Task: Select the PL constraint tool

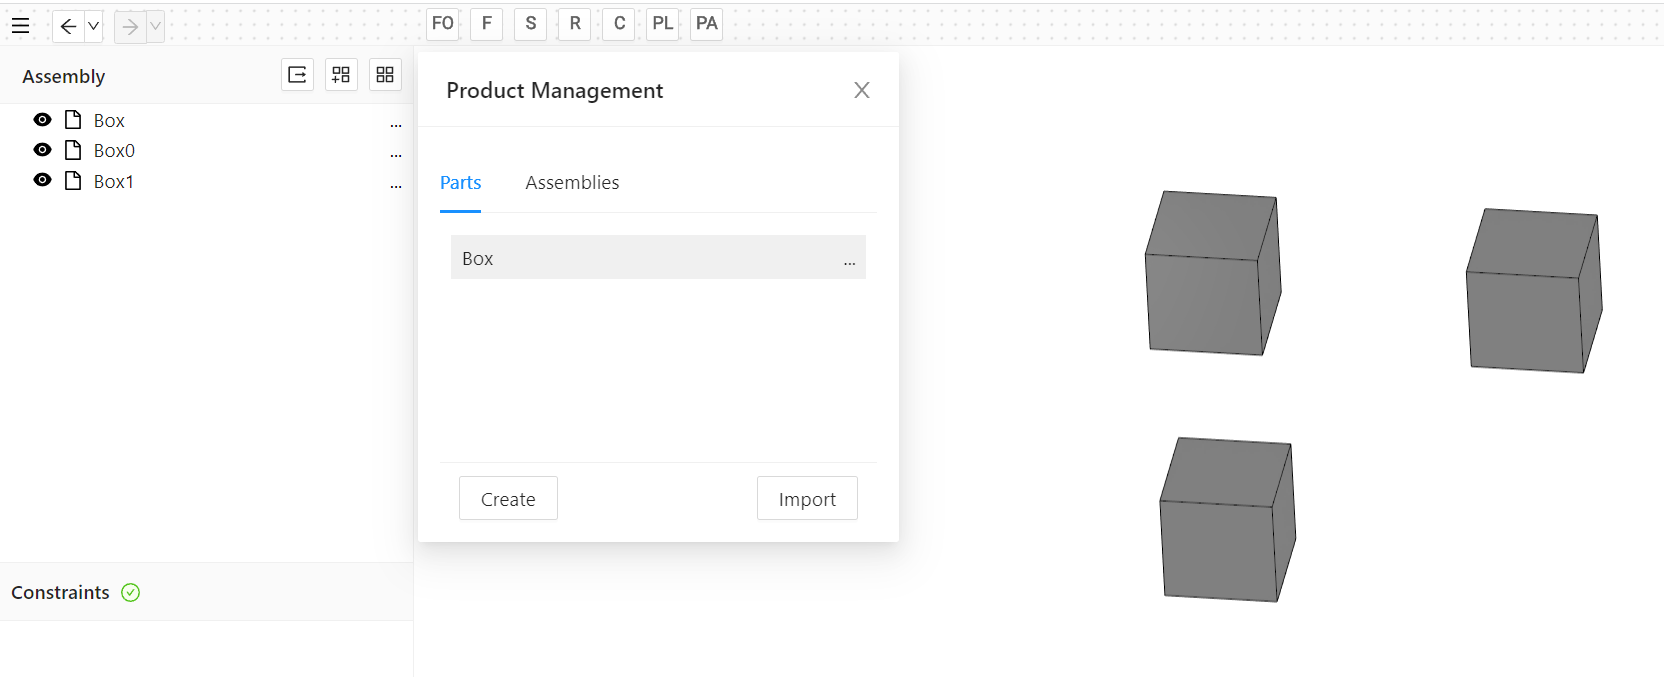Action: point(662,24)
